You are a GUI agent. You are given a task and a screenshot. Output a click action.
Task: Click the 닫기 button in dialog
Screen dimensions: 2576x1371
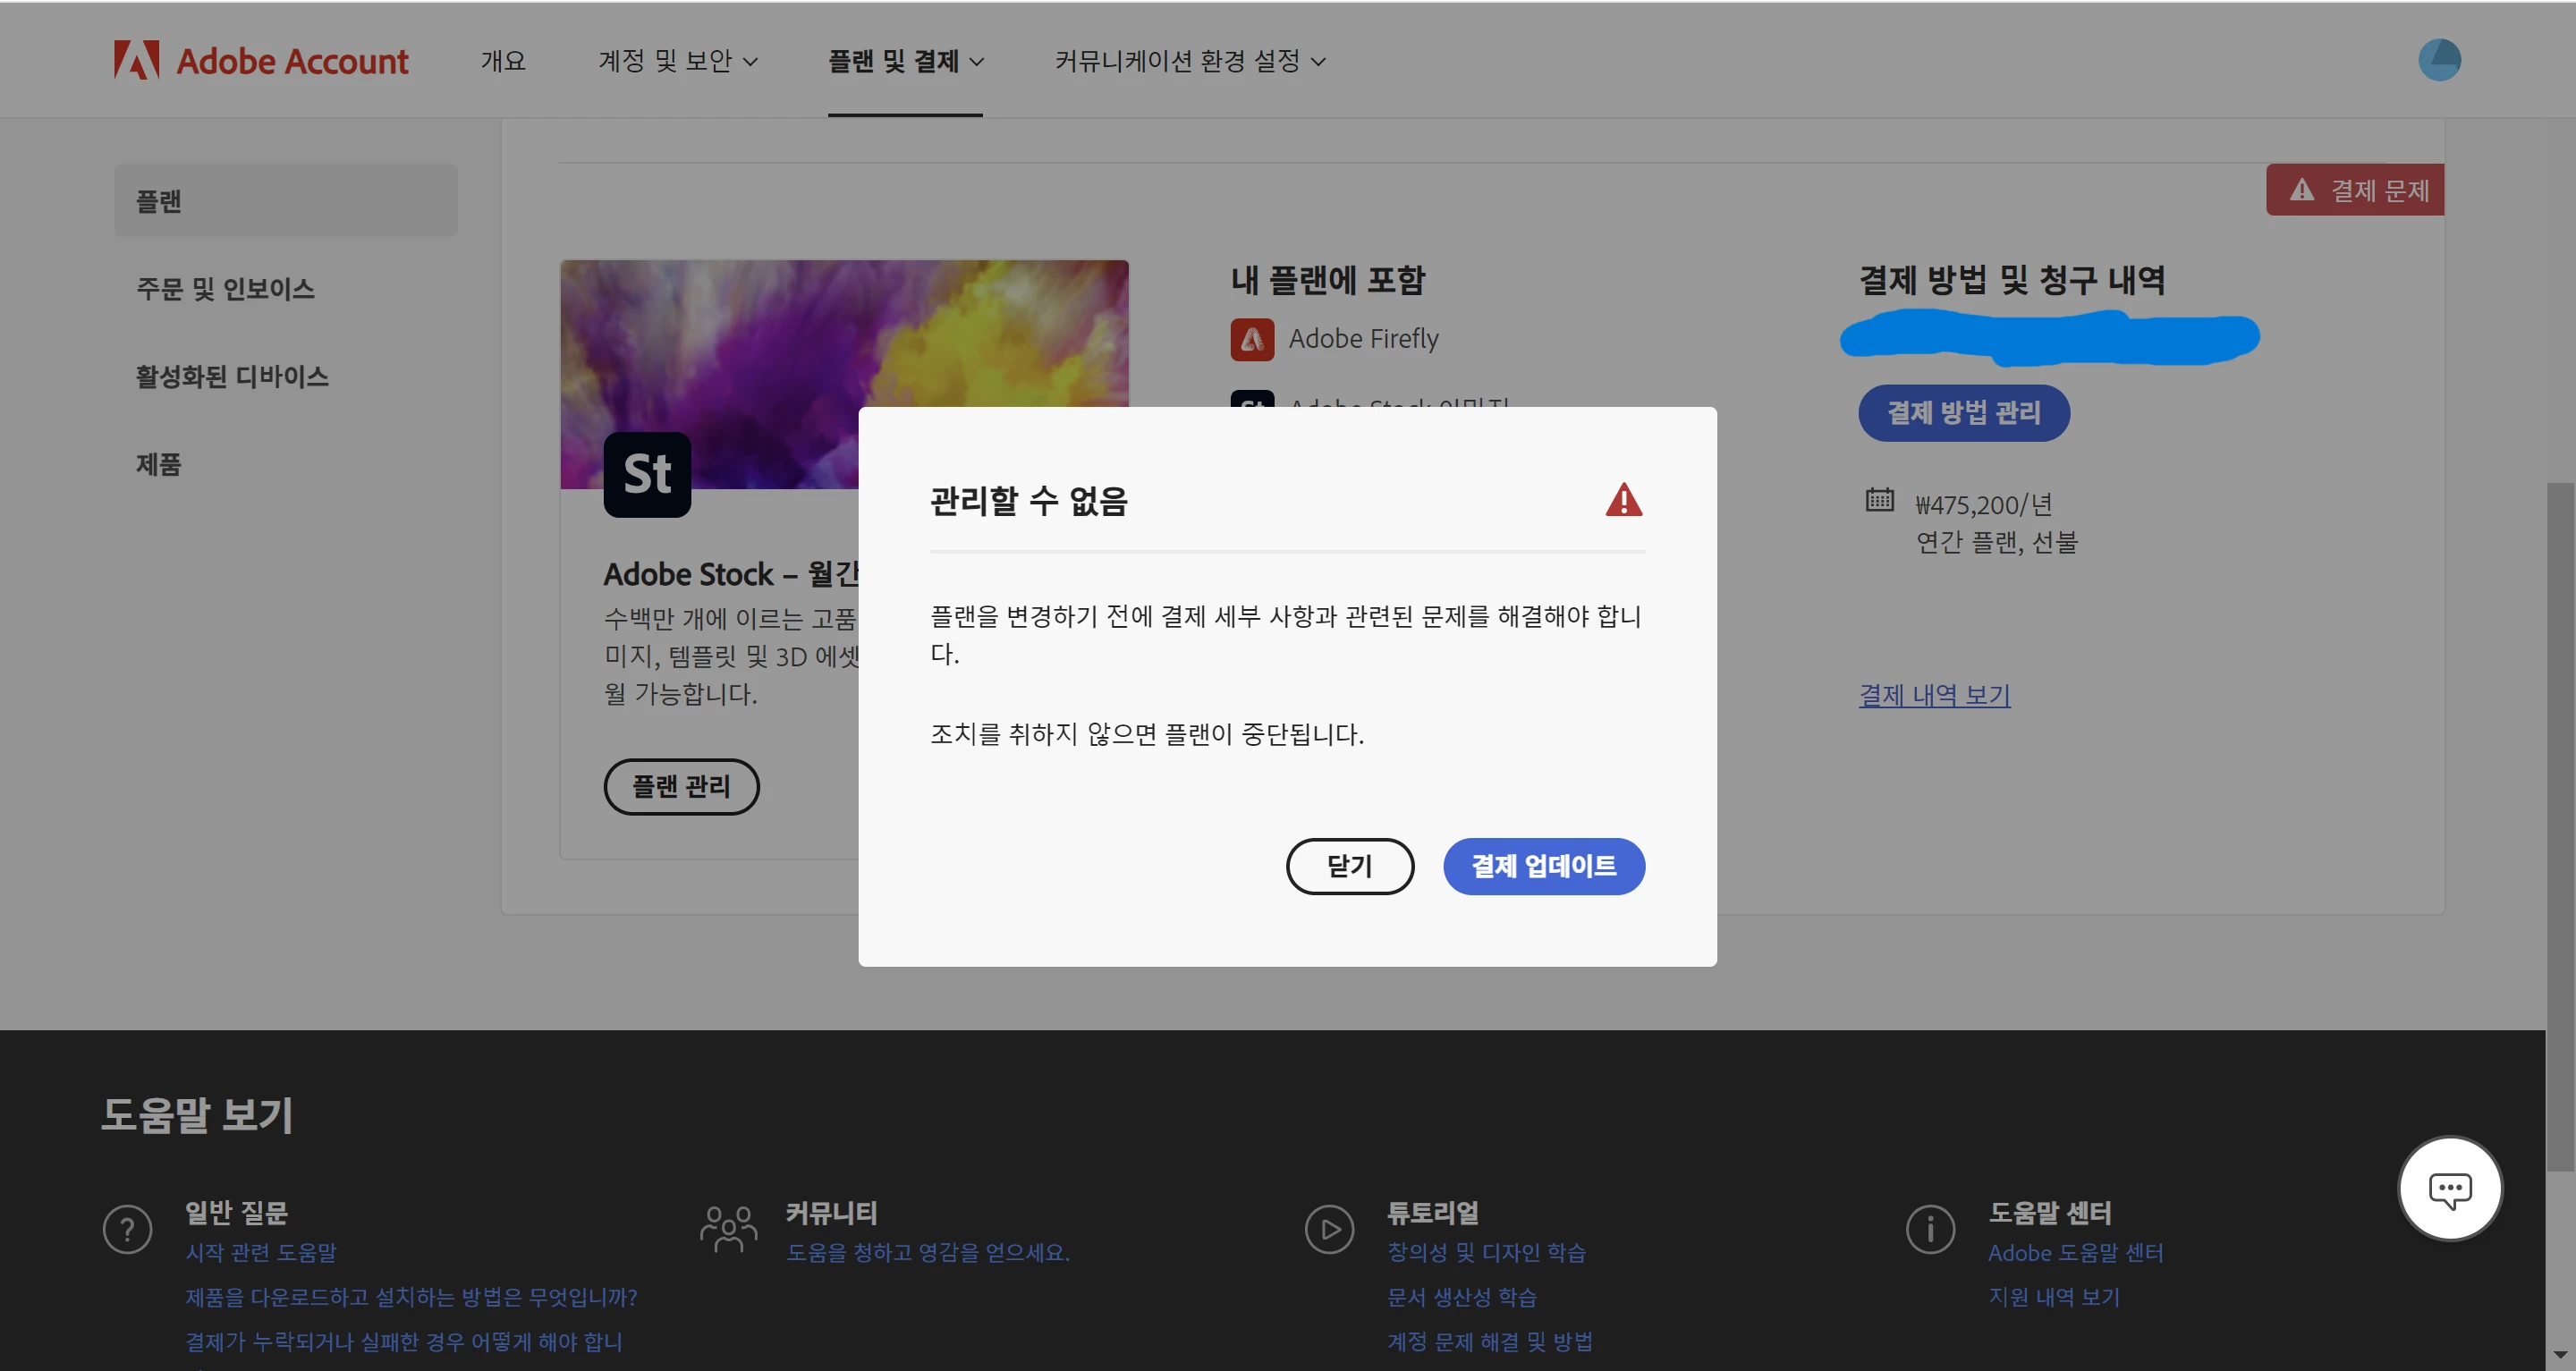1349,866
